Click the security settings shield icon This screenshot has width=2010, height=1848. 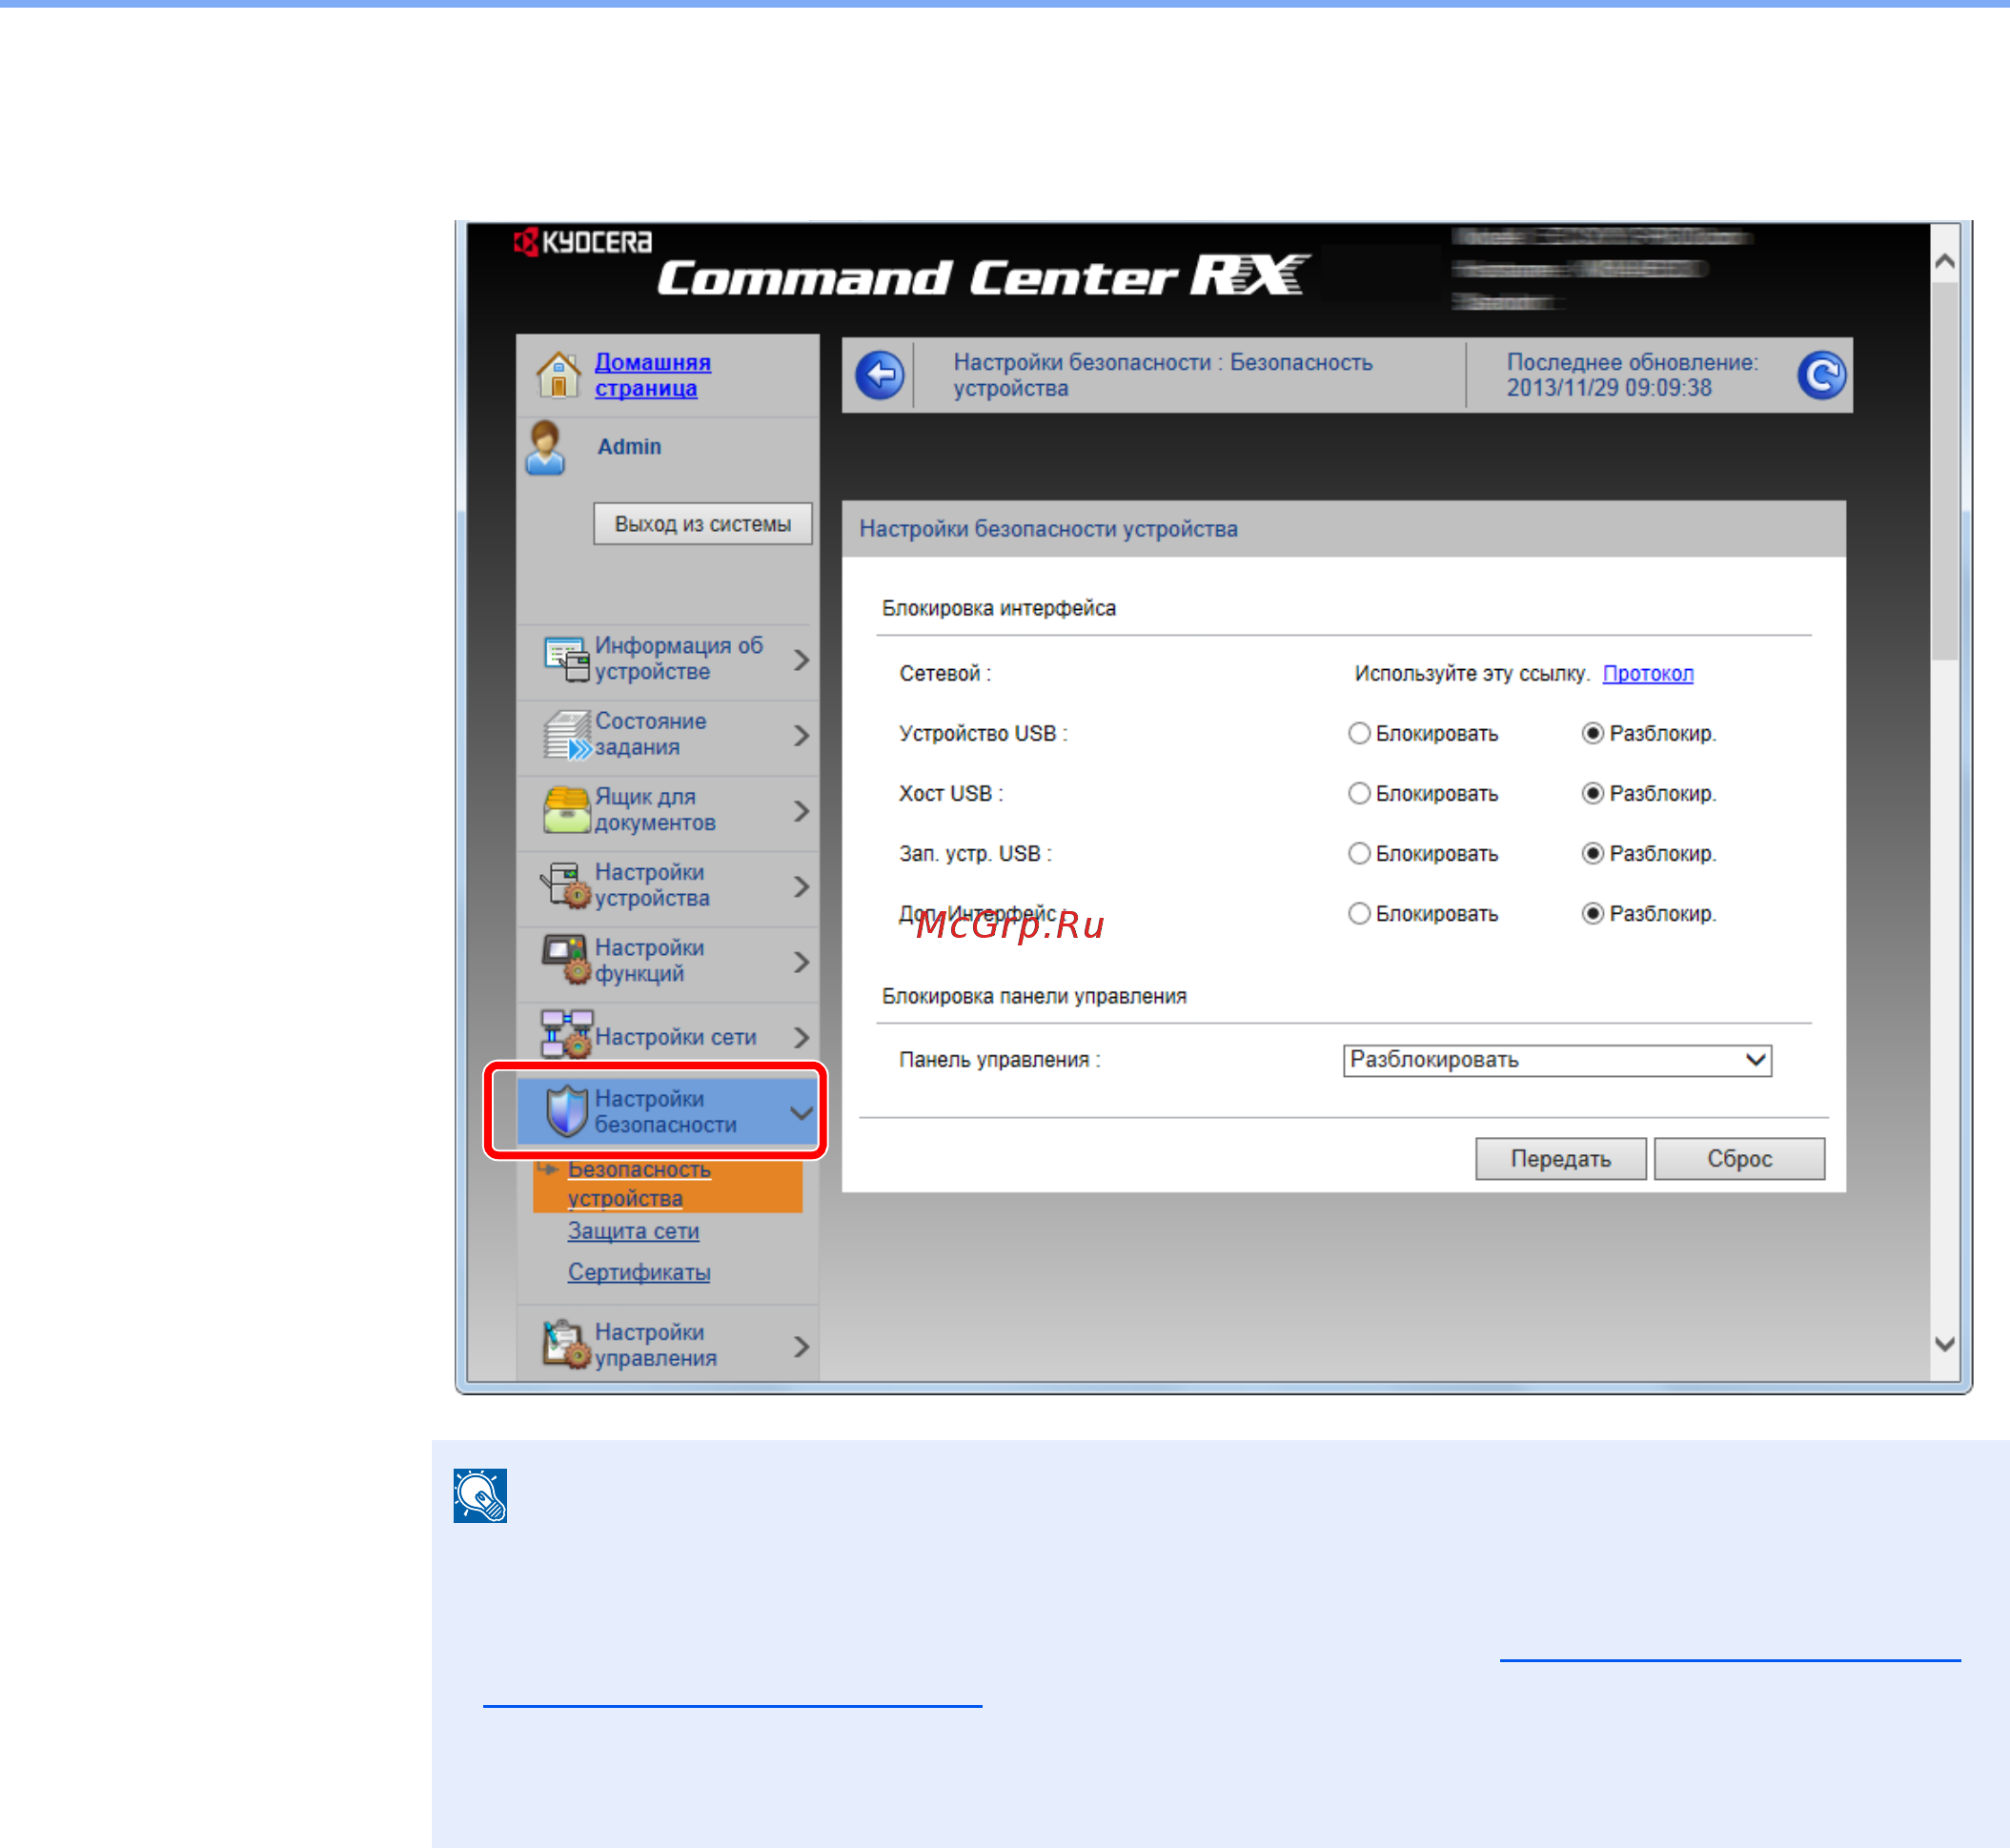pos(567,1111)
